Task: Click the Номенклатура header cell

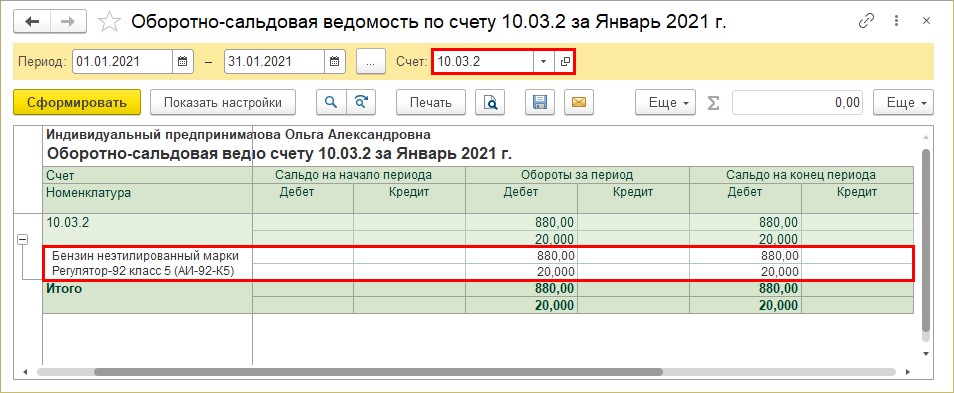Action: (x=148, y=198)
